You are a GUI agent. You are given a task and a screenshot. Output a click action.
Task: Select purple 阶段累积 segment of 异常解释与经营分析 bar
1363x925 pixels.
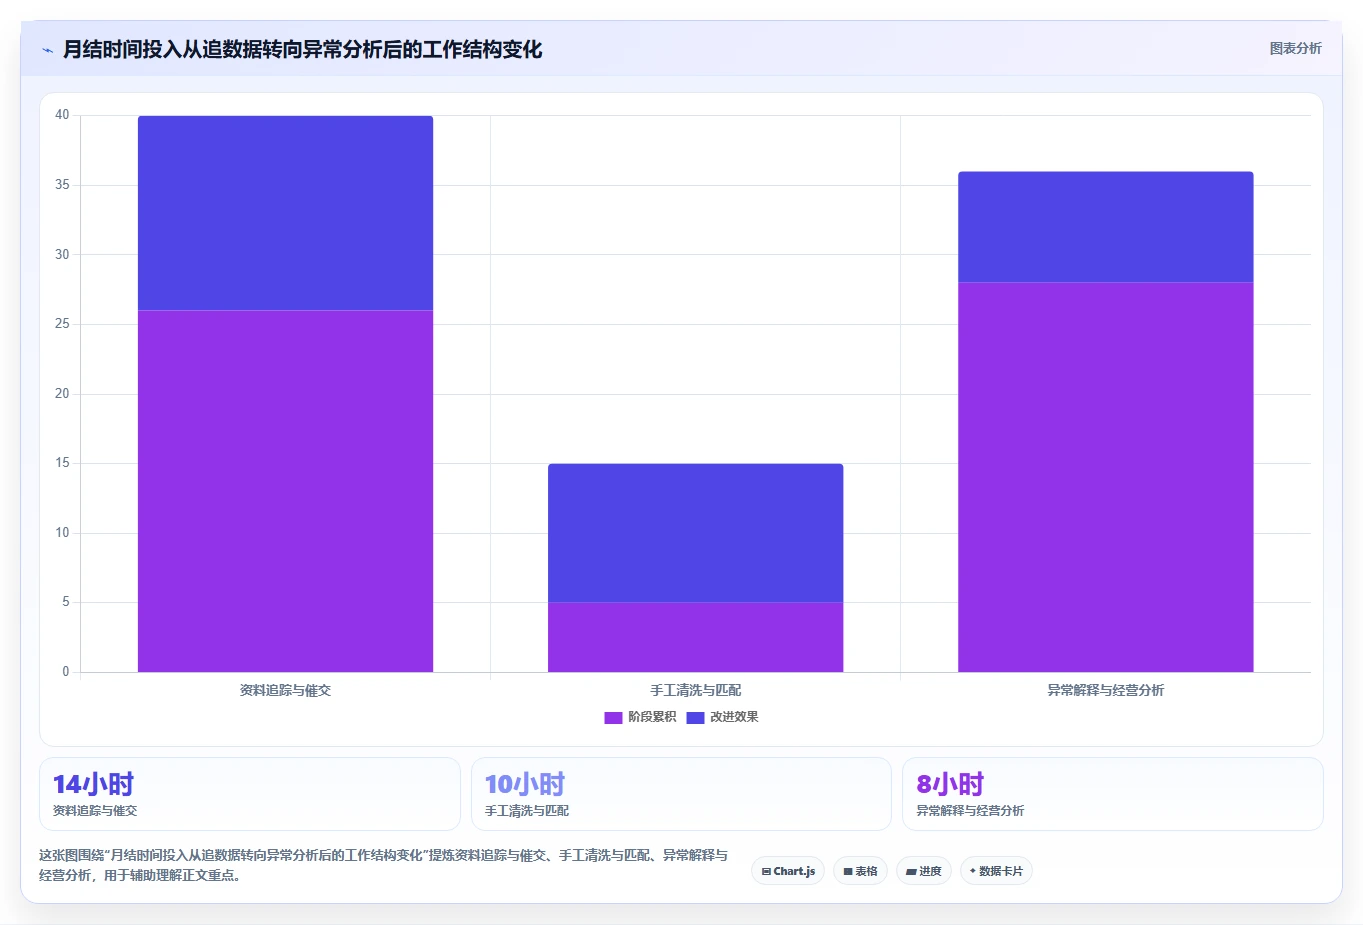1105,477
